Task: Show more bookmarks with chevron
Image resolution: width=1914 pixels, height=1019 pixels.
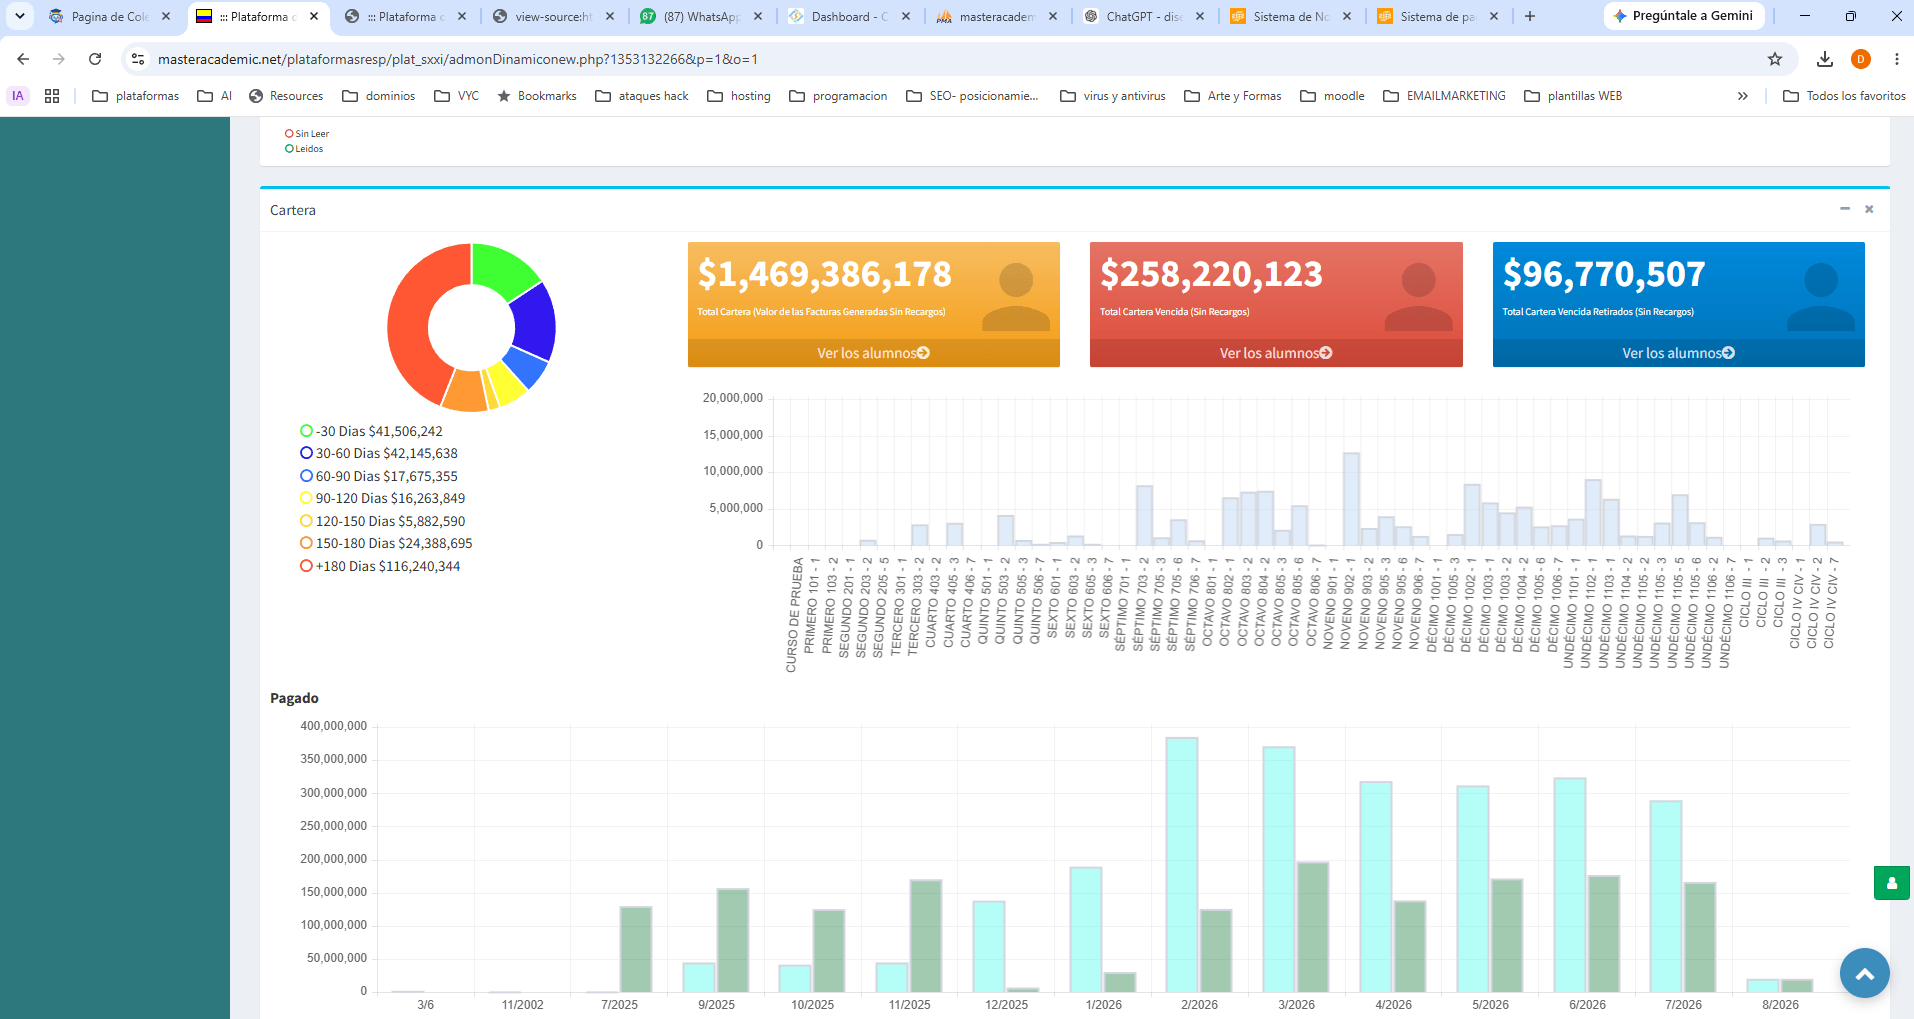Action: point(1743,96)
